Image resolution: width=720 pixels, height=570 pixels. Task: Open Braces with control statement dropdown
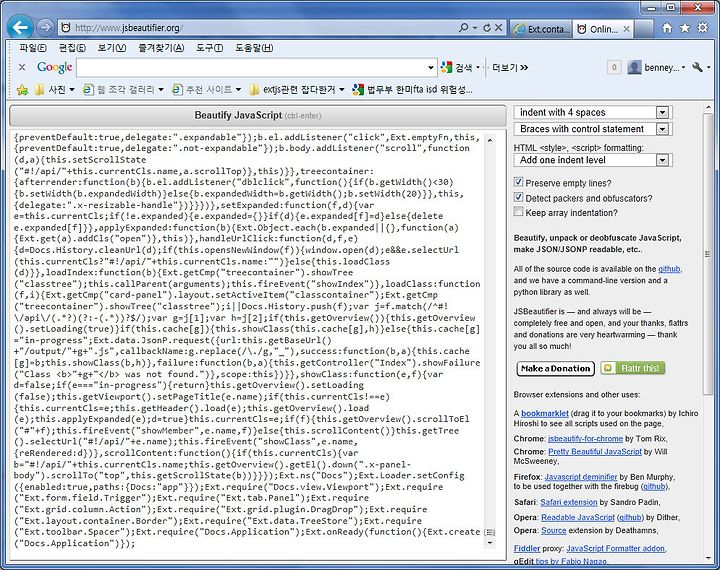click(x=593, y=129)
